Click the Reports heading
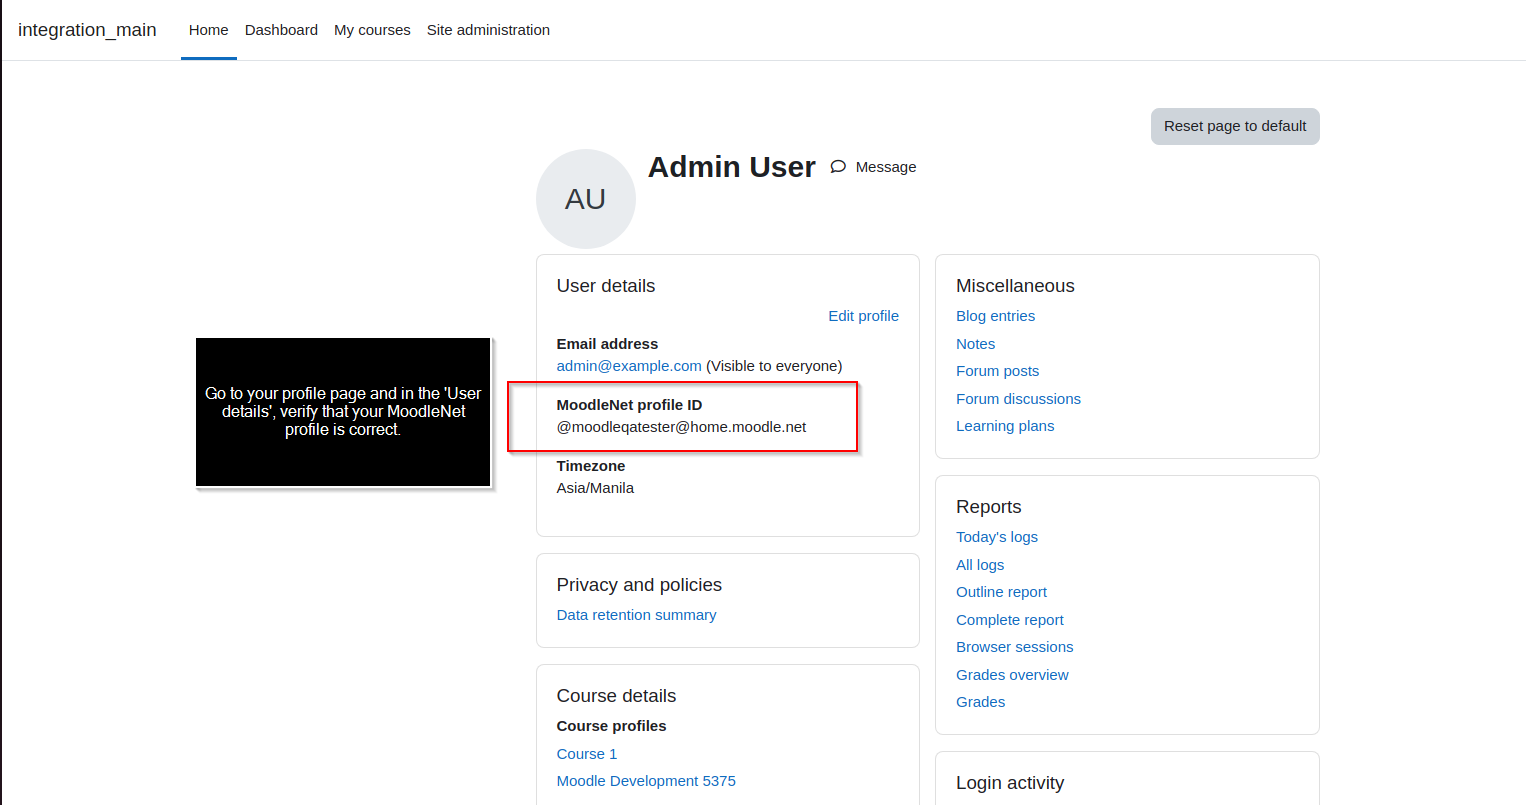1526x805 pixels. coord(988,507)
